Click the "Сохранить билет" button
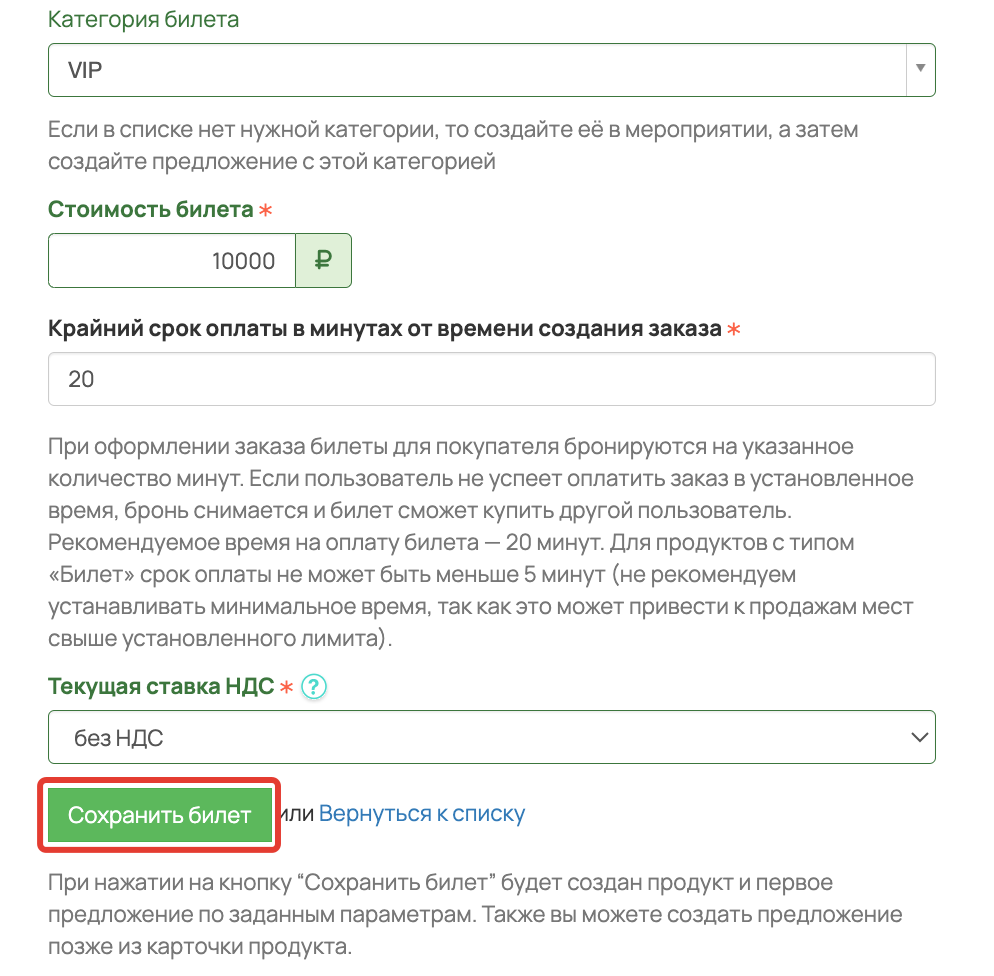Image resolution: width=994 pixels, height=976 pixels. tap(160, 815)
